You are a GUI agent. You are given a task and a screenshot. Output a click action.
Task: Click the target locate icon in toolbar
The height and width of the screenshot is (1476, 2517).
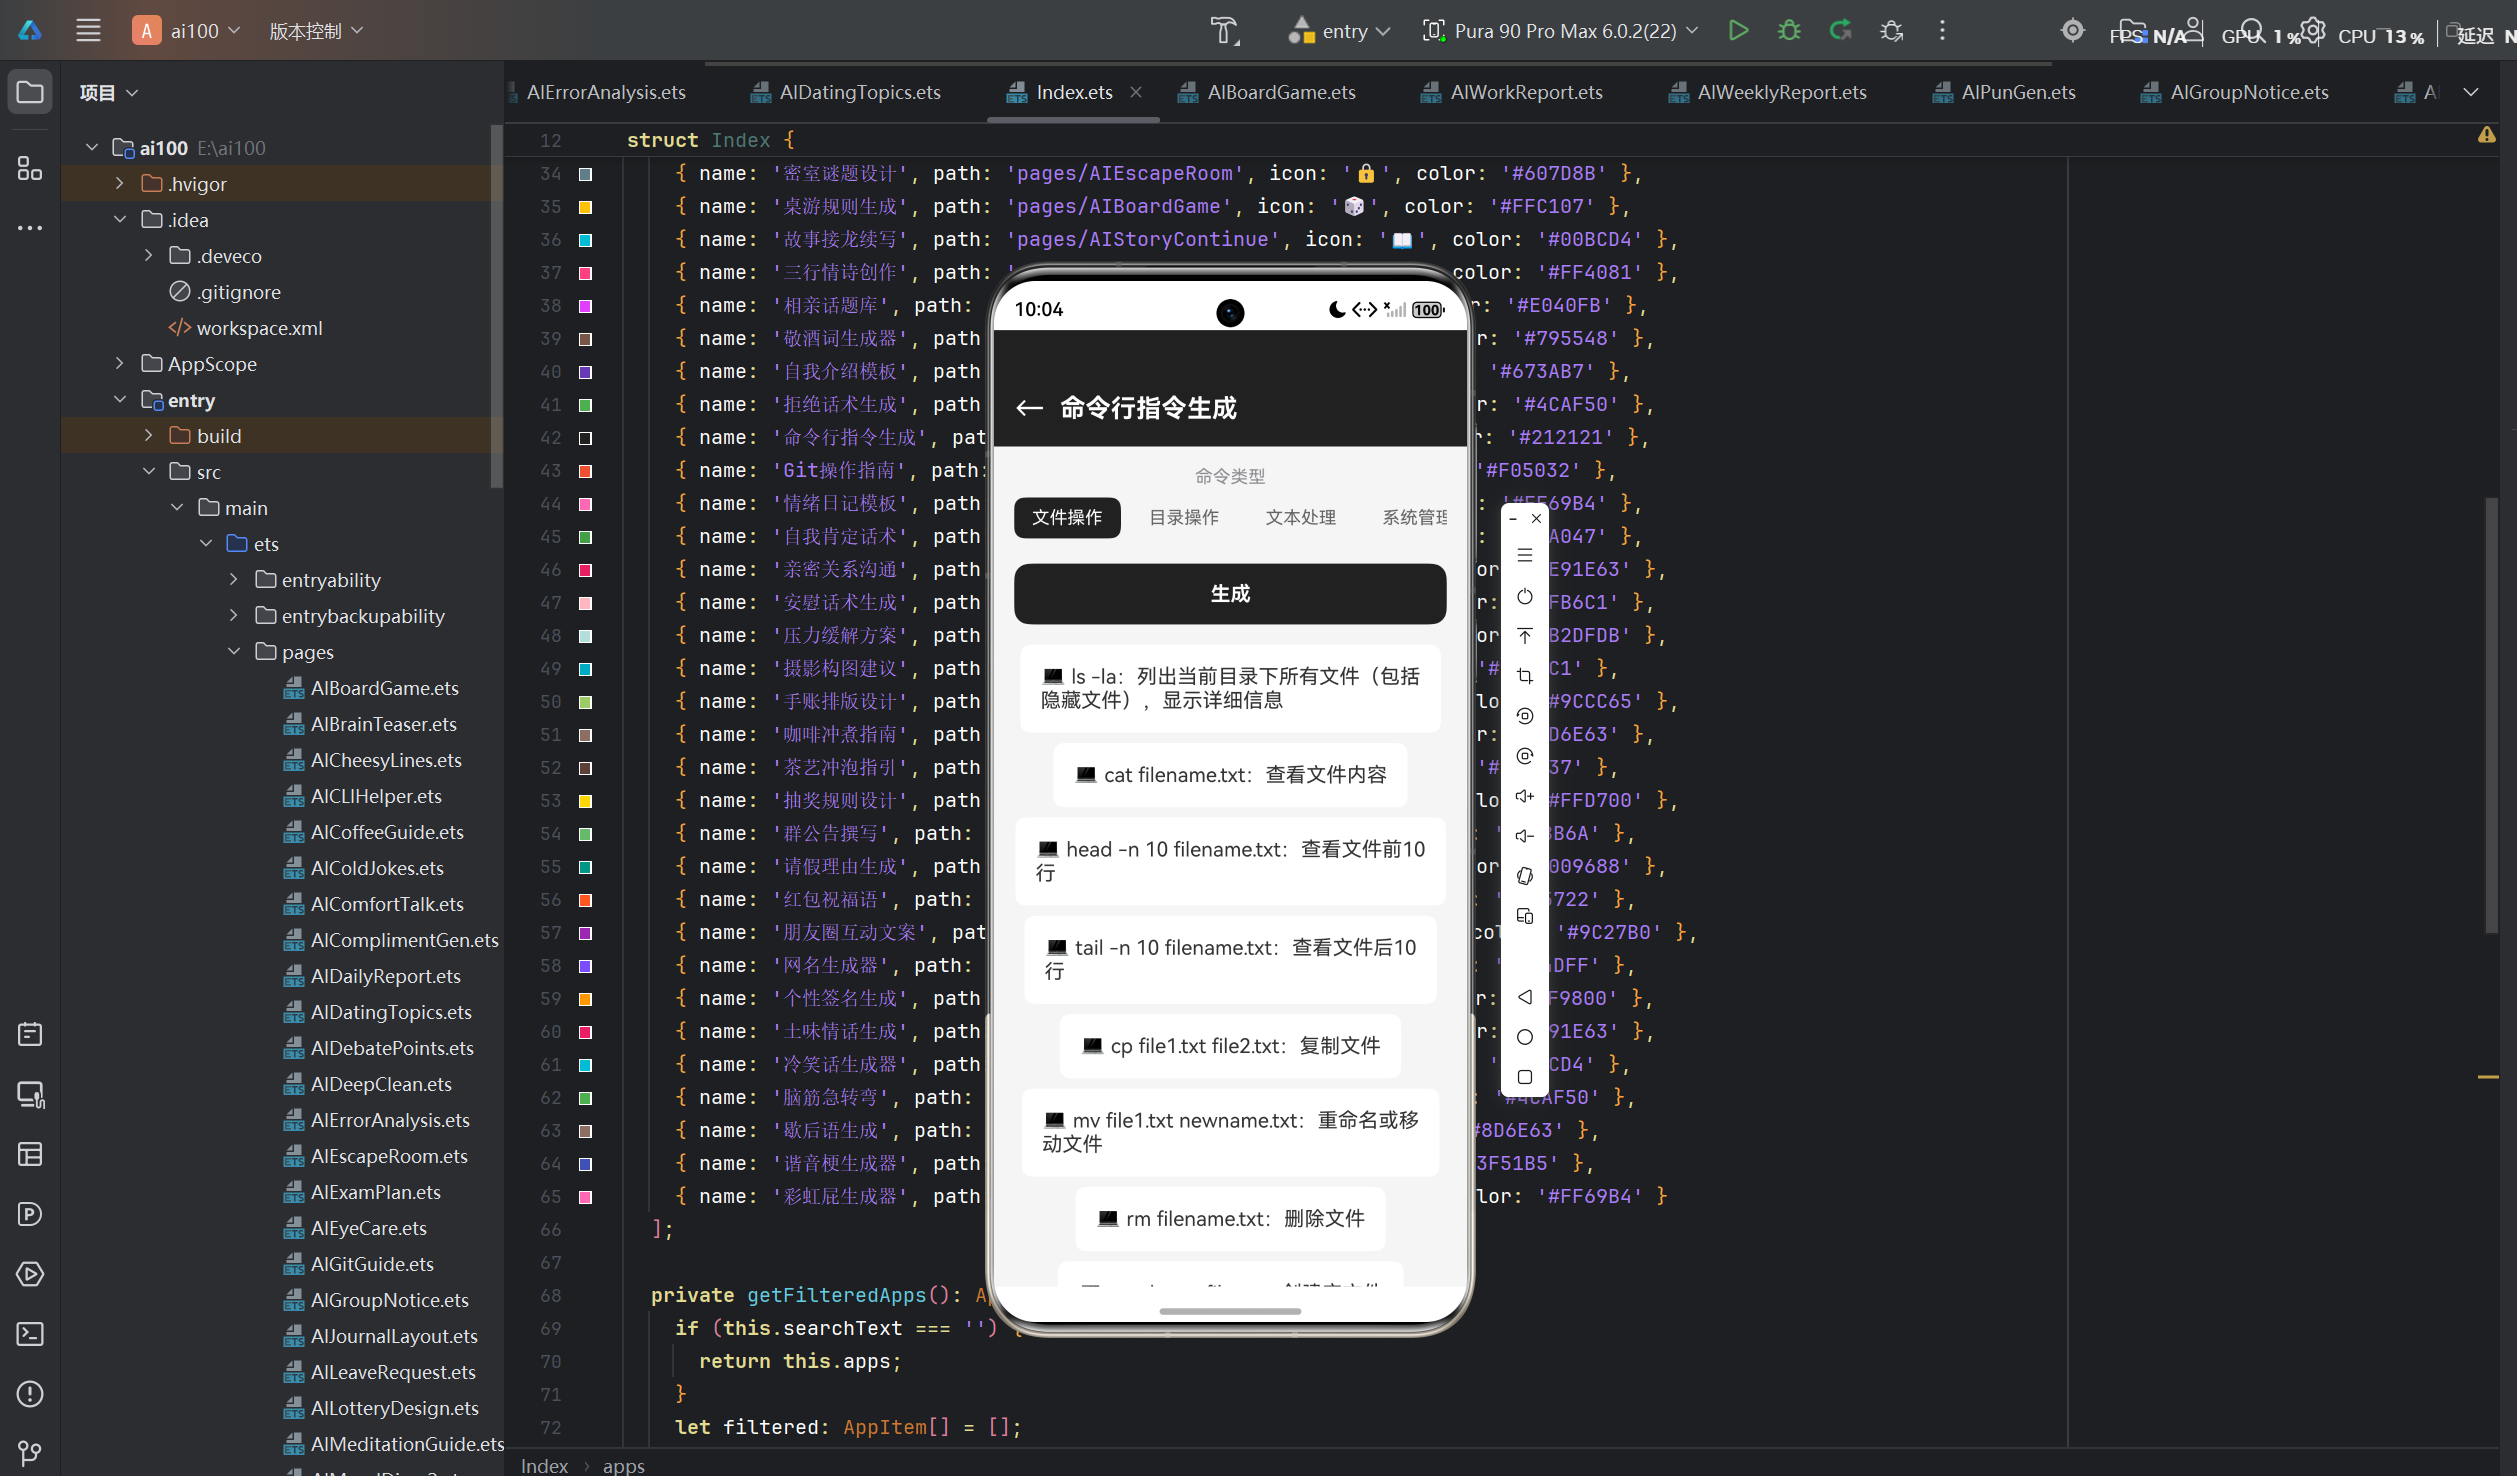tap(2072, 31)
